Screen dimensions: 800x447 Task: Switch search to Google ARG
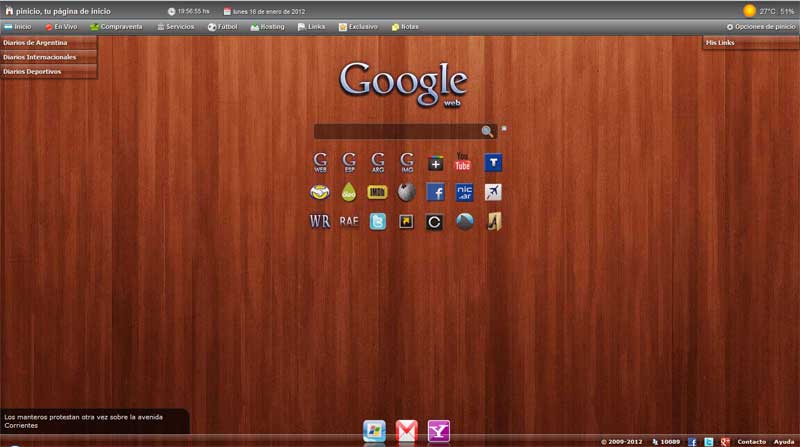tap(378, 162)
